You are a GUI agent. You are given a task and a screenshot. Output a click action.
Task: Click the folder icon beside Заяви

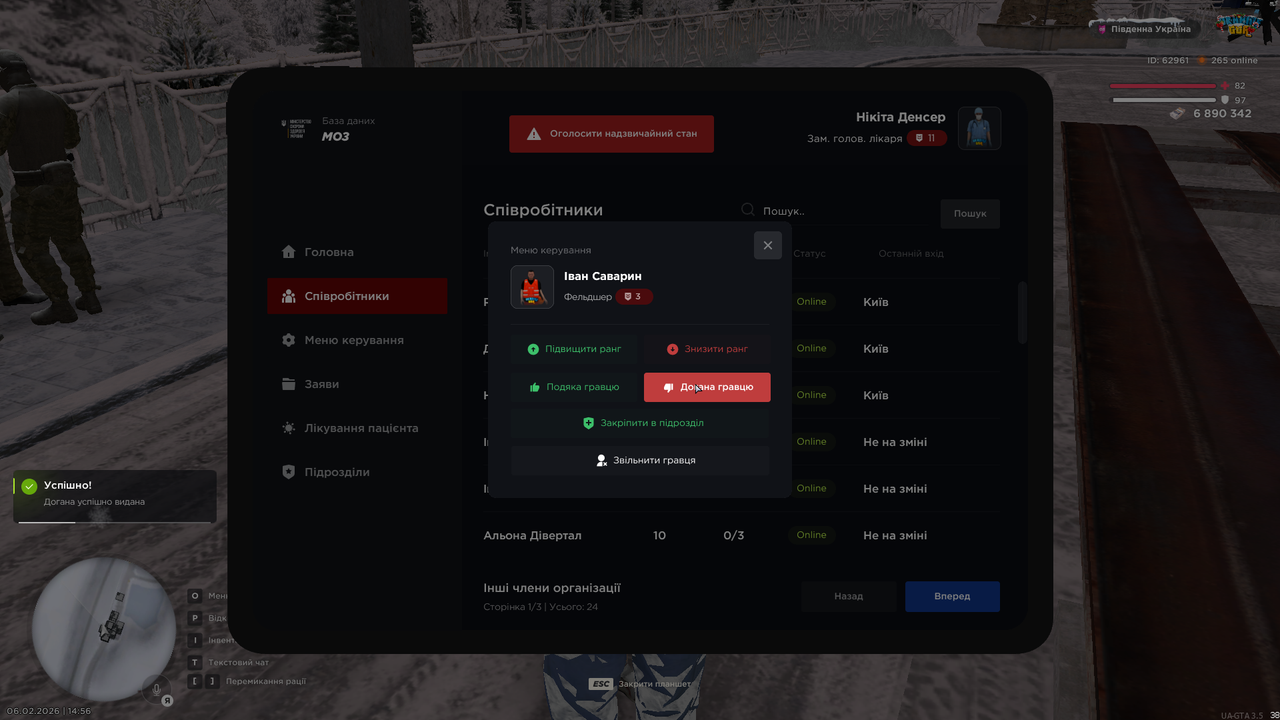pyautogui.click(x=289, y=384)
